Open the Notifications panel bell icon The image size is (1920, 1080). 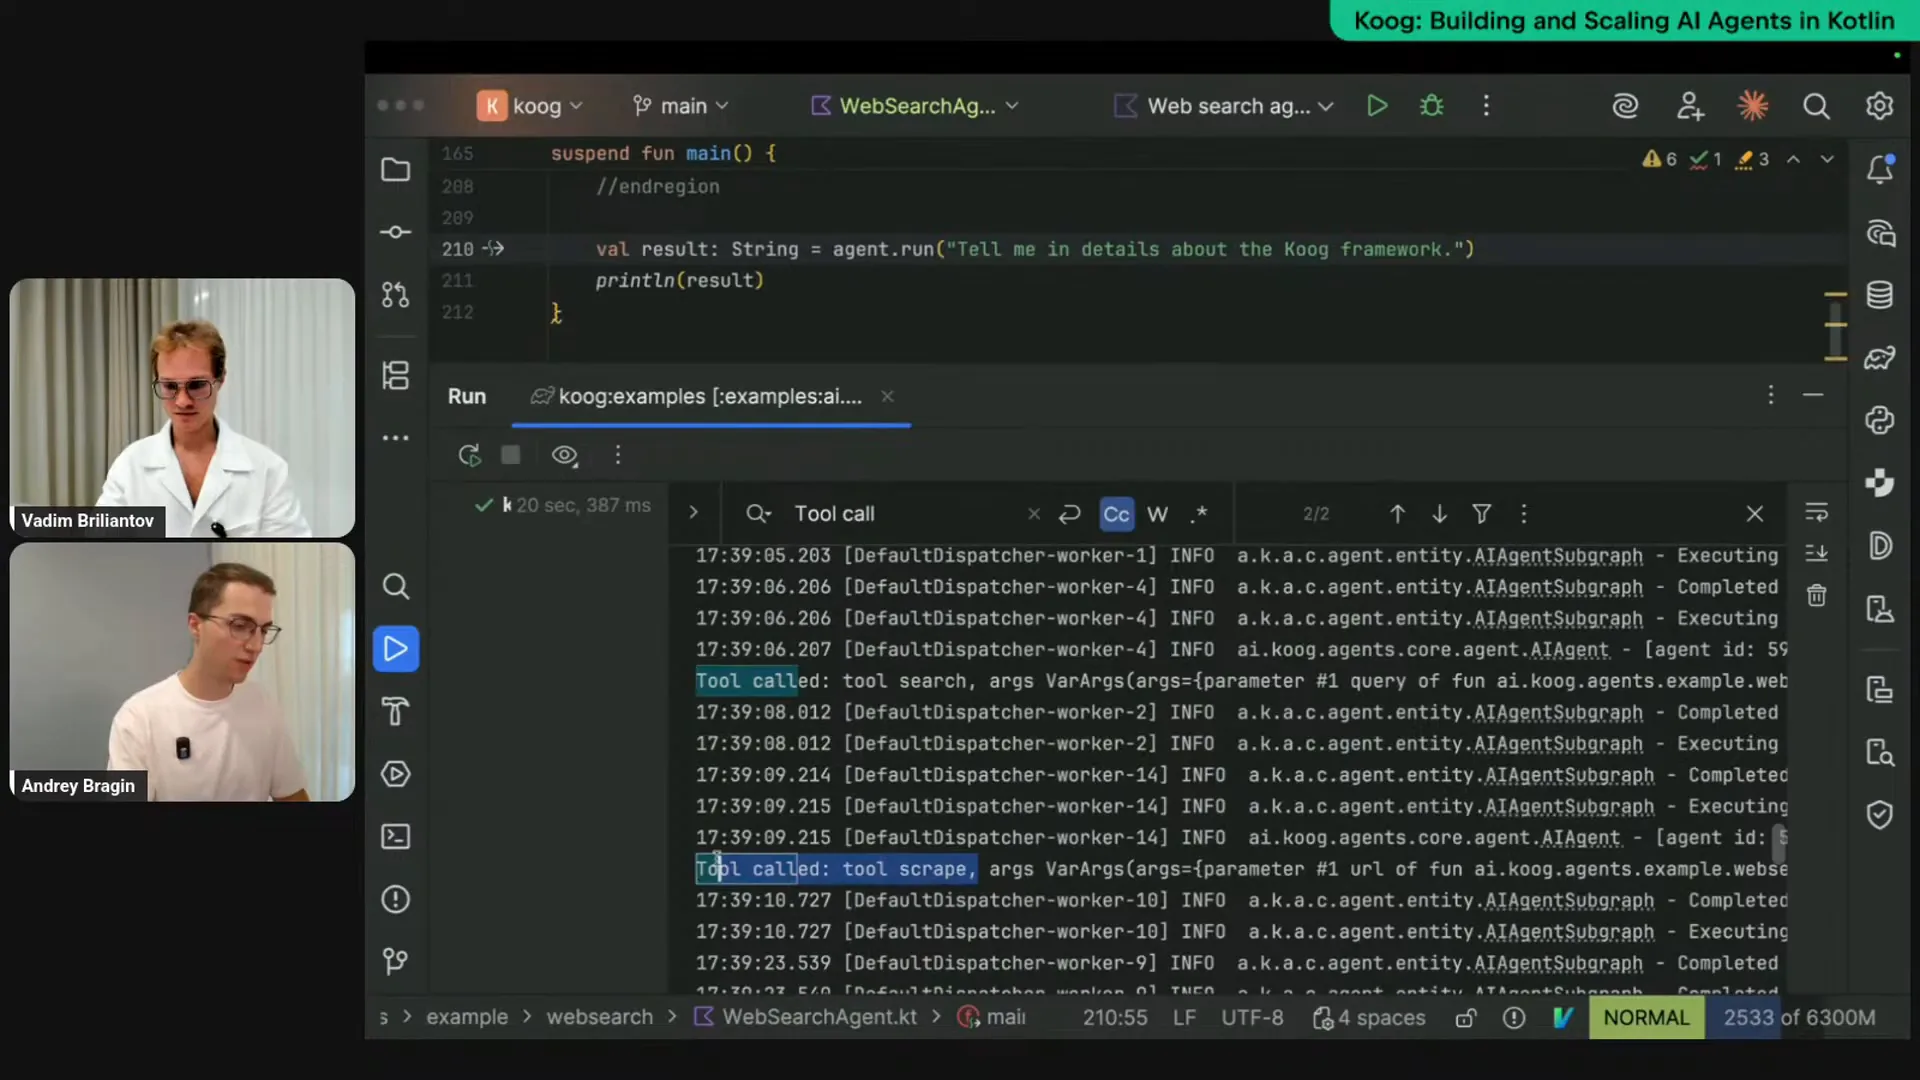pyautogui.click(x=1880, y=169)
